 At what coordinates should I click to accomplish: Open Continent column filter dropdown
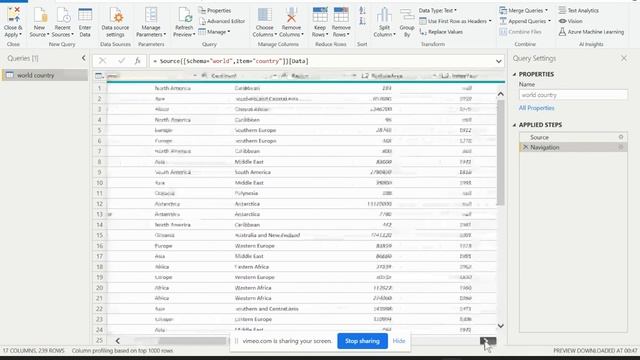pyautogui.click(x=274, y=76)
